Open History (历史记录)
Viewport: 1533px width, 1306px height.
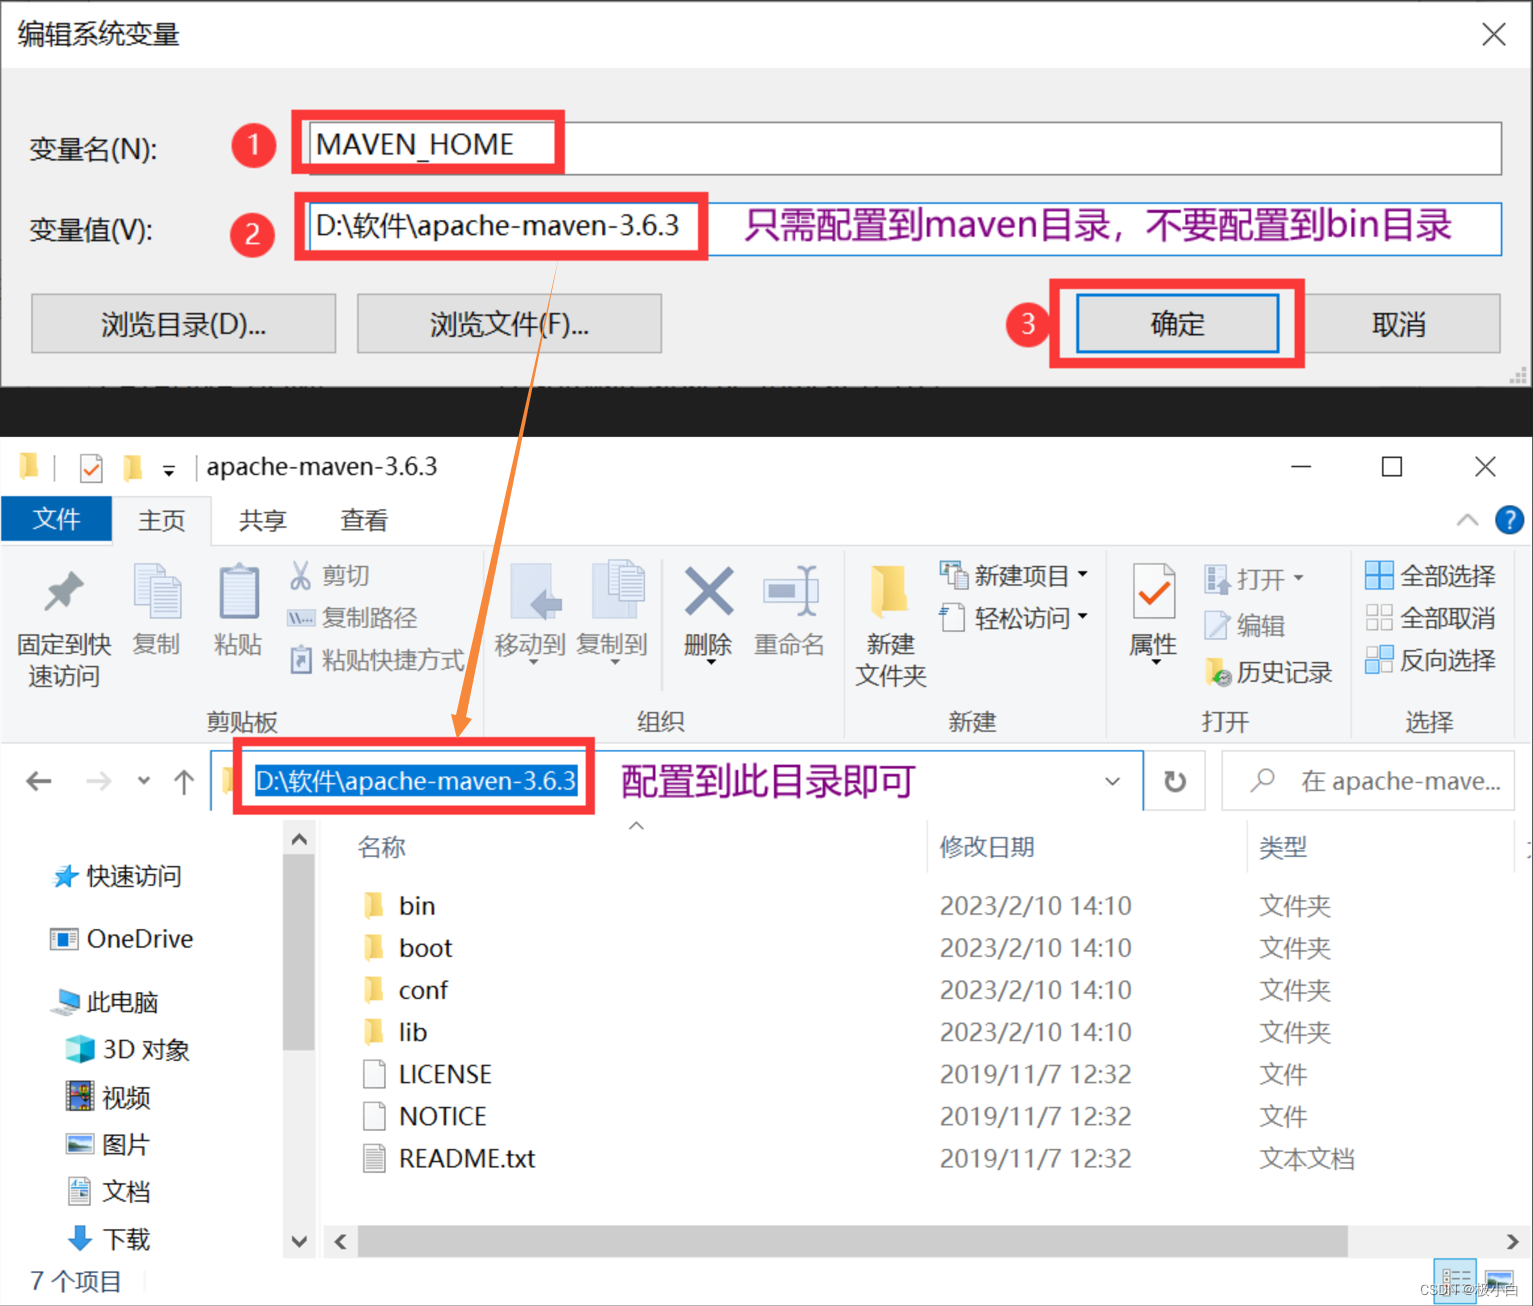tap(1269, 672)
